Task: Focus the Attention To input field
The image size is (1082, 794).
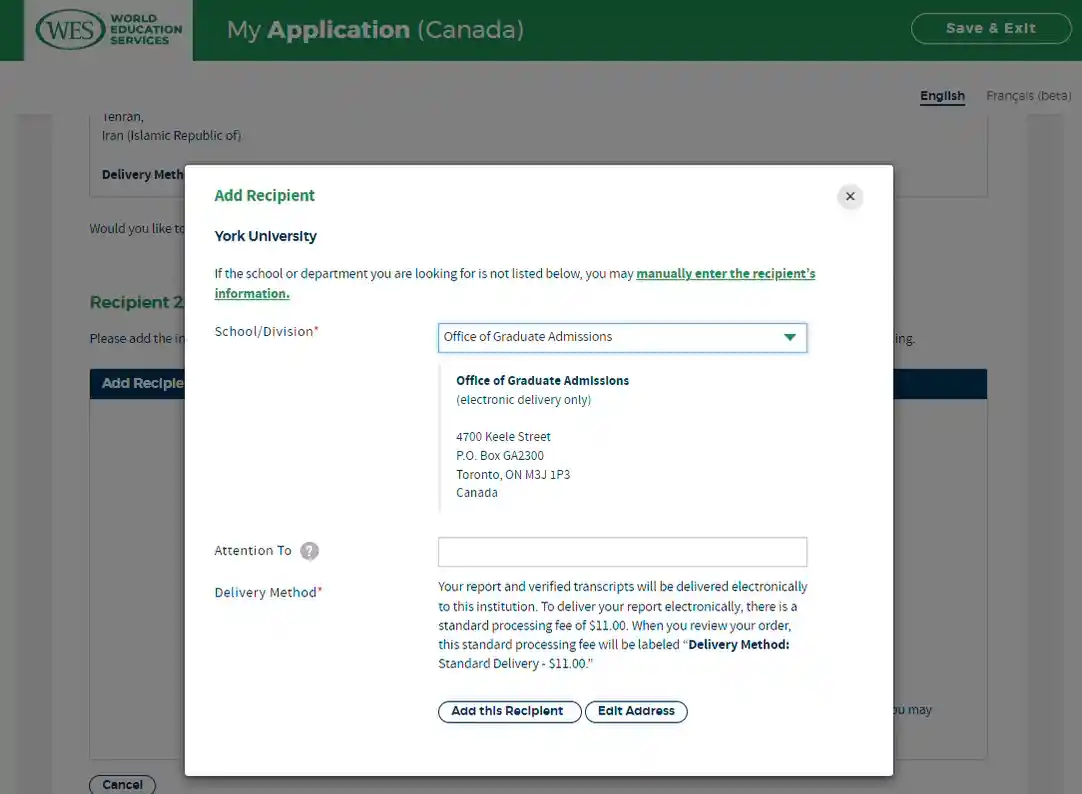Action: [622, 552]
